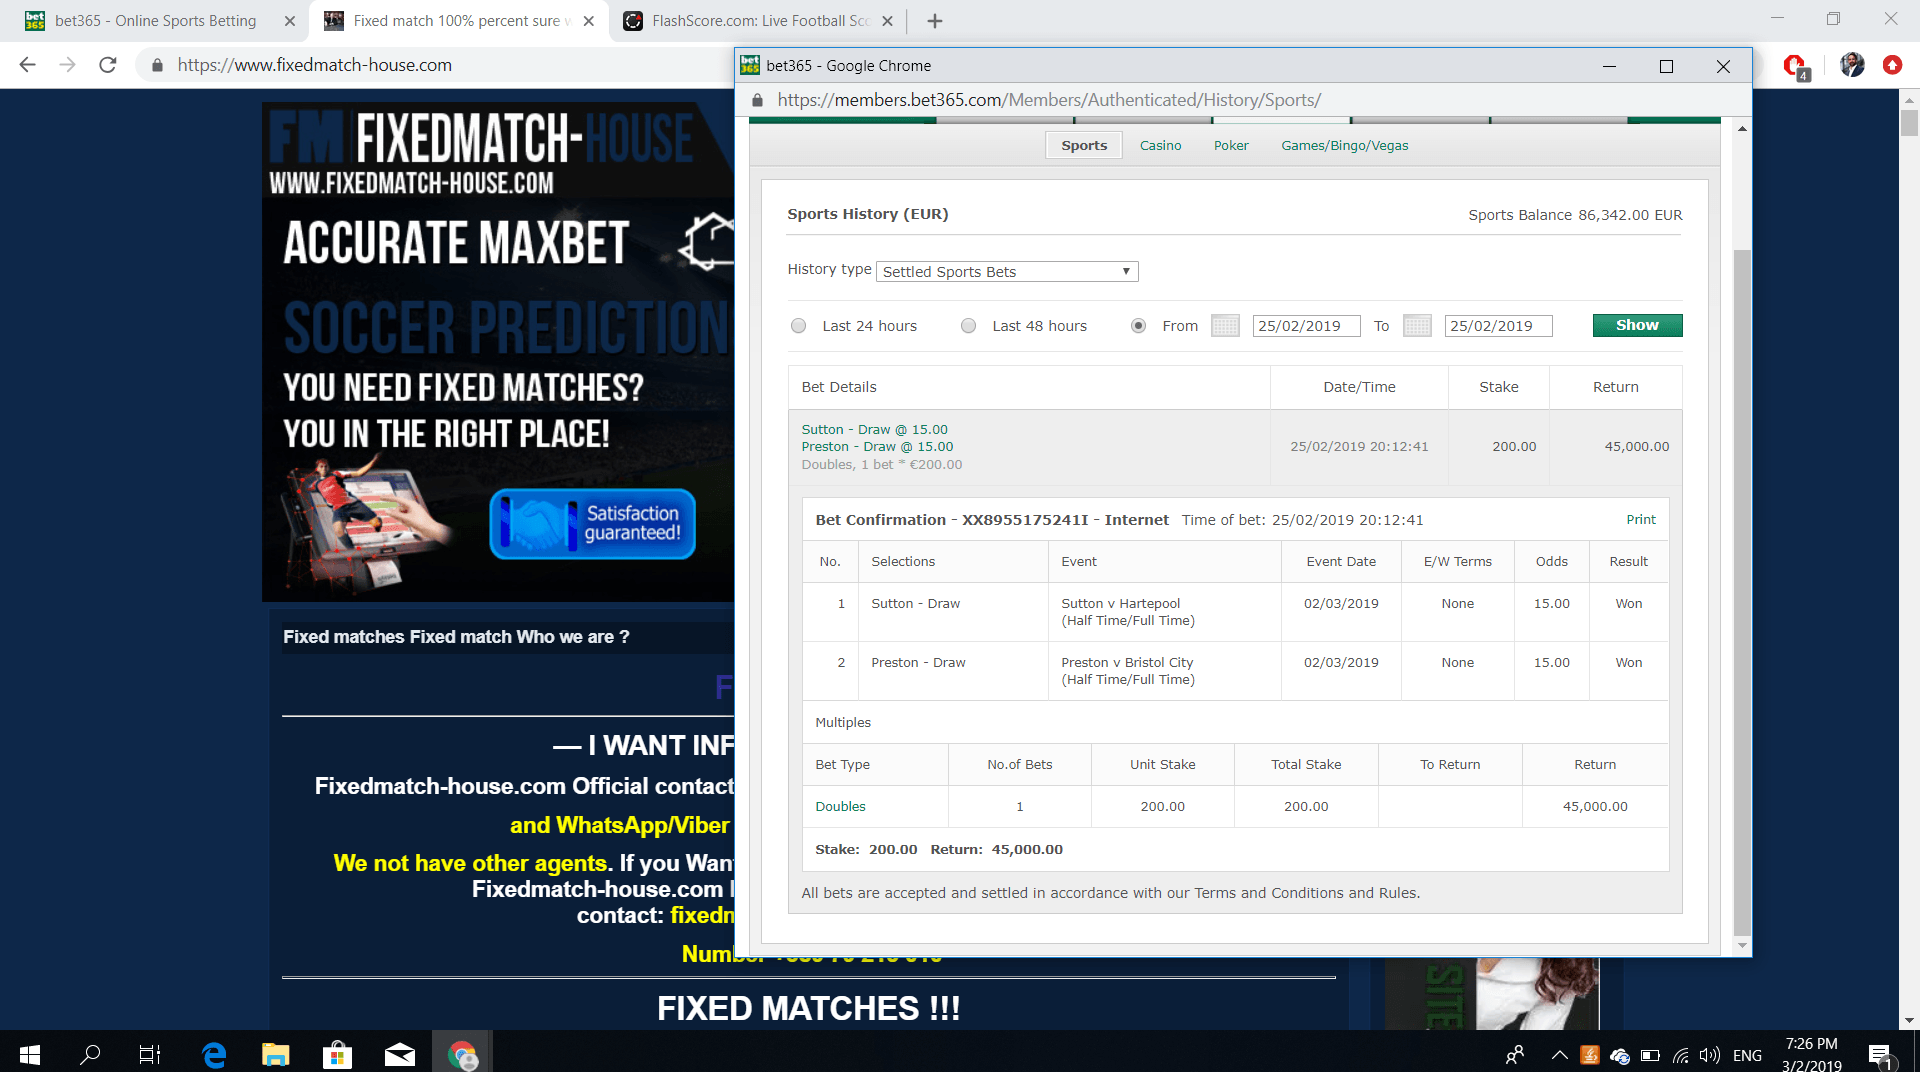Click the taskbar clock 7:26 PM

1811,1044
